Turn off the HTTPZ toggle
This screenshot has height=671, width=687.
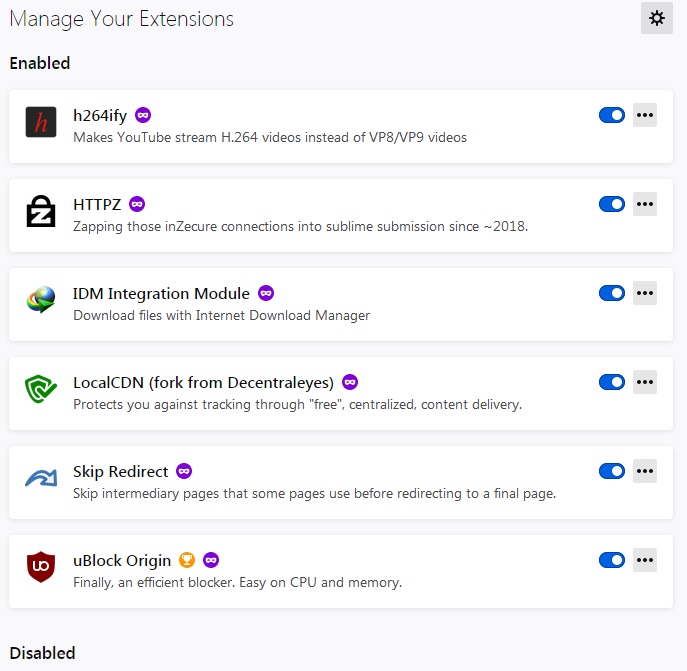click(611, 204)
